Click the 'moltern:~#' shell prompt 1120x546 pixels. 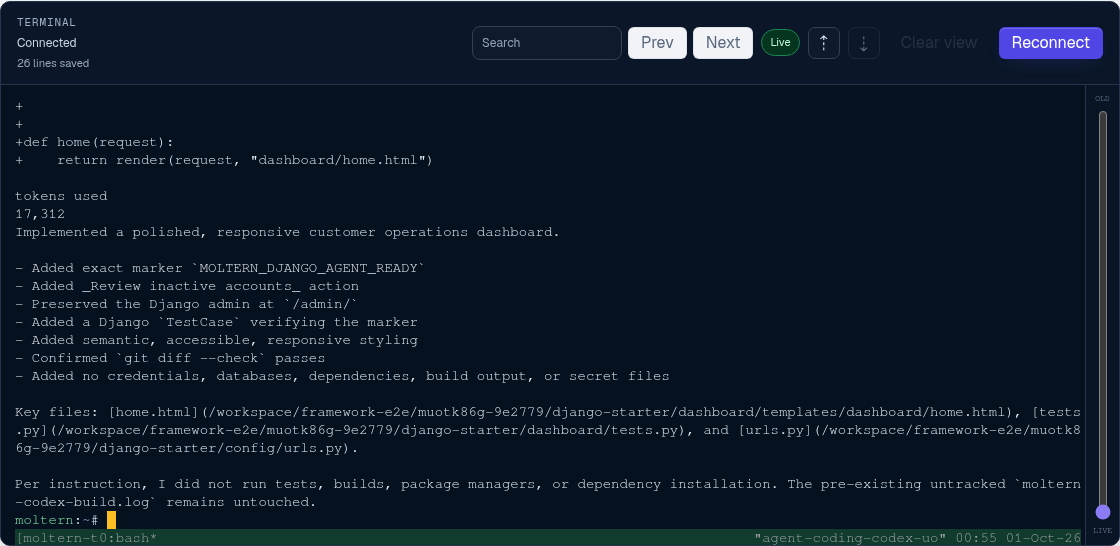click(x=56, y=520)
